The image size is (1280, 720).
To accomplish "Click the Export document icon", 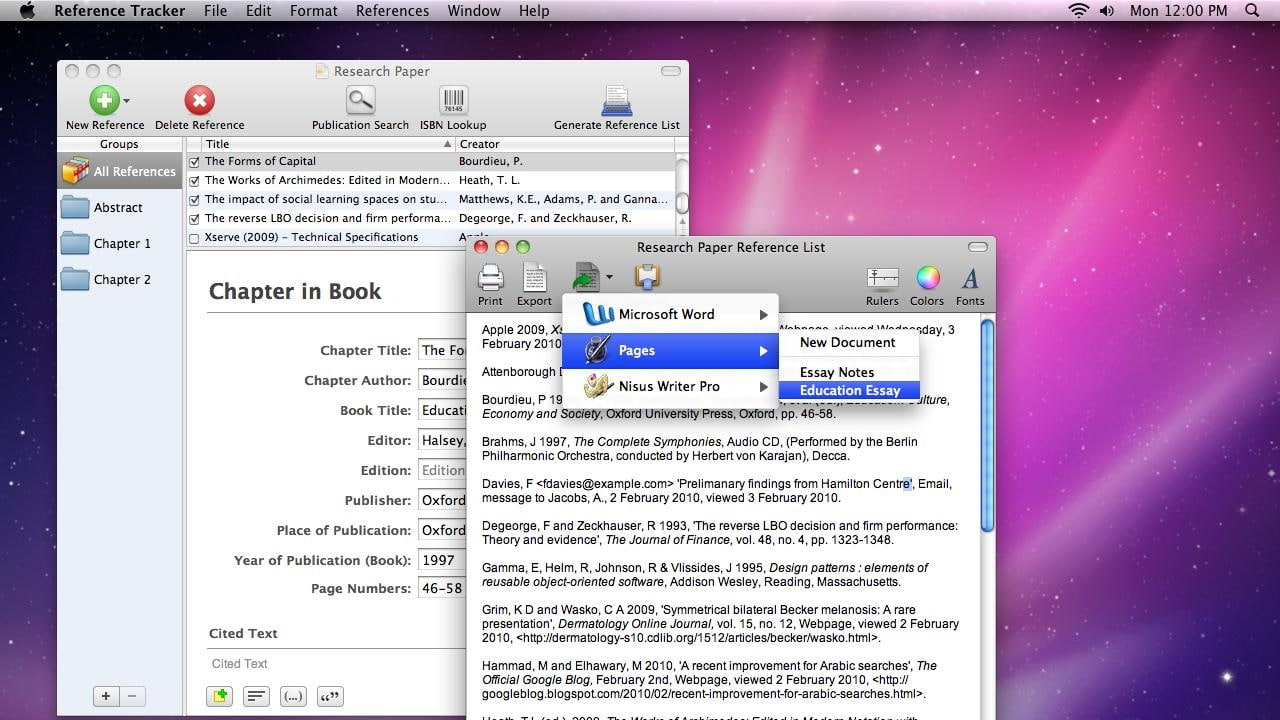I will [534, 277].
